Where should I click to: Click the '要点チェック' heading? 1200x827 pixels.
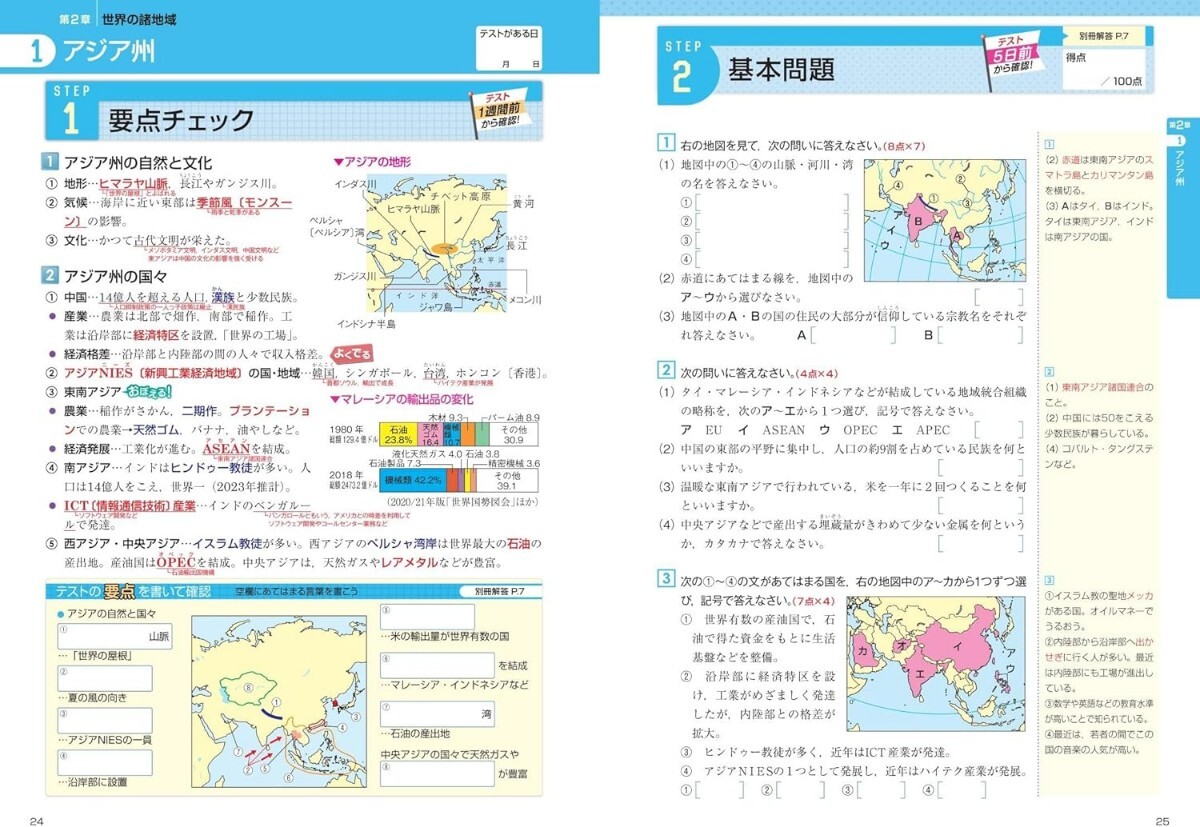point(182,120)
